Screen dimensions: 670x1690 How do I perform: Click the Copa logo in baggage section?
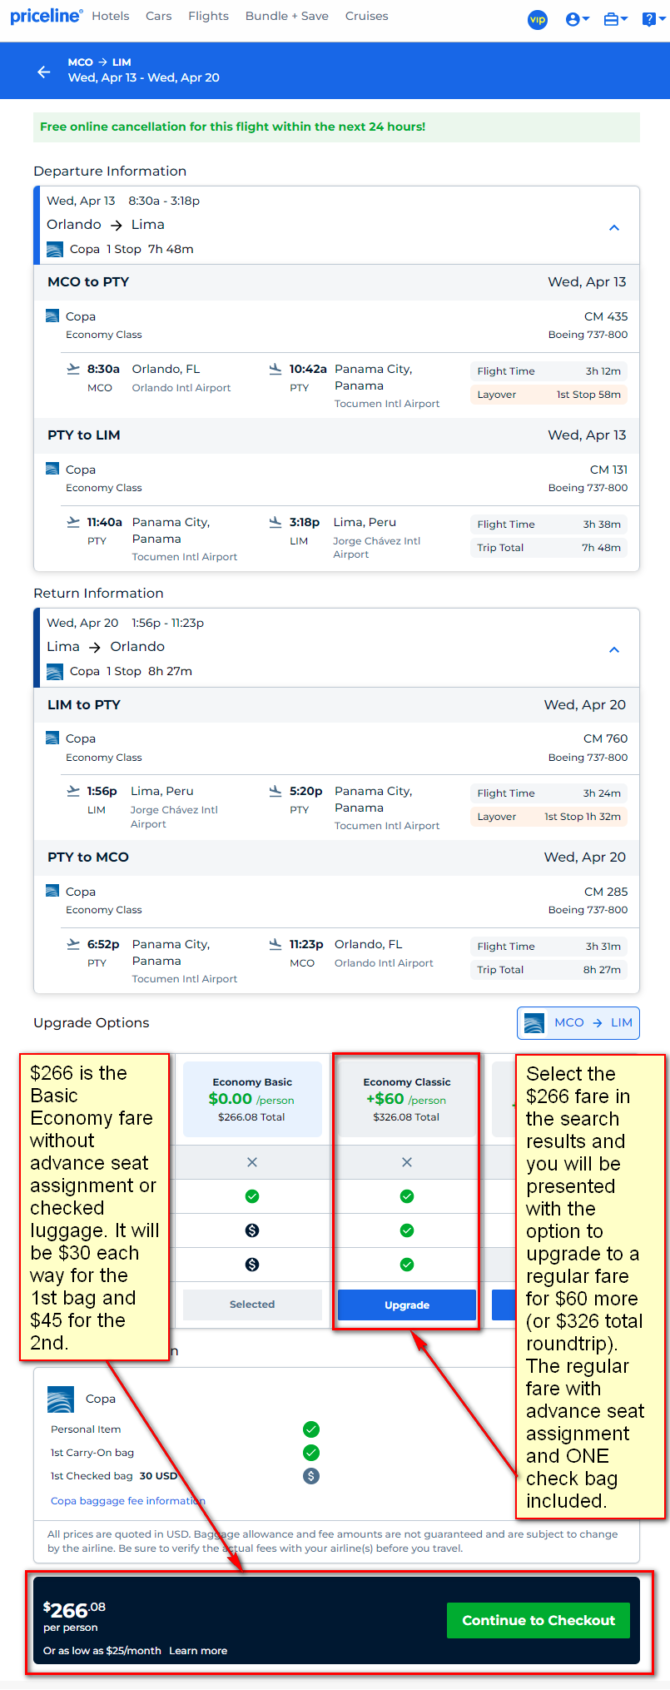click(x=61, y=1398)
